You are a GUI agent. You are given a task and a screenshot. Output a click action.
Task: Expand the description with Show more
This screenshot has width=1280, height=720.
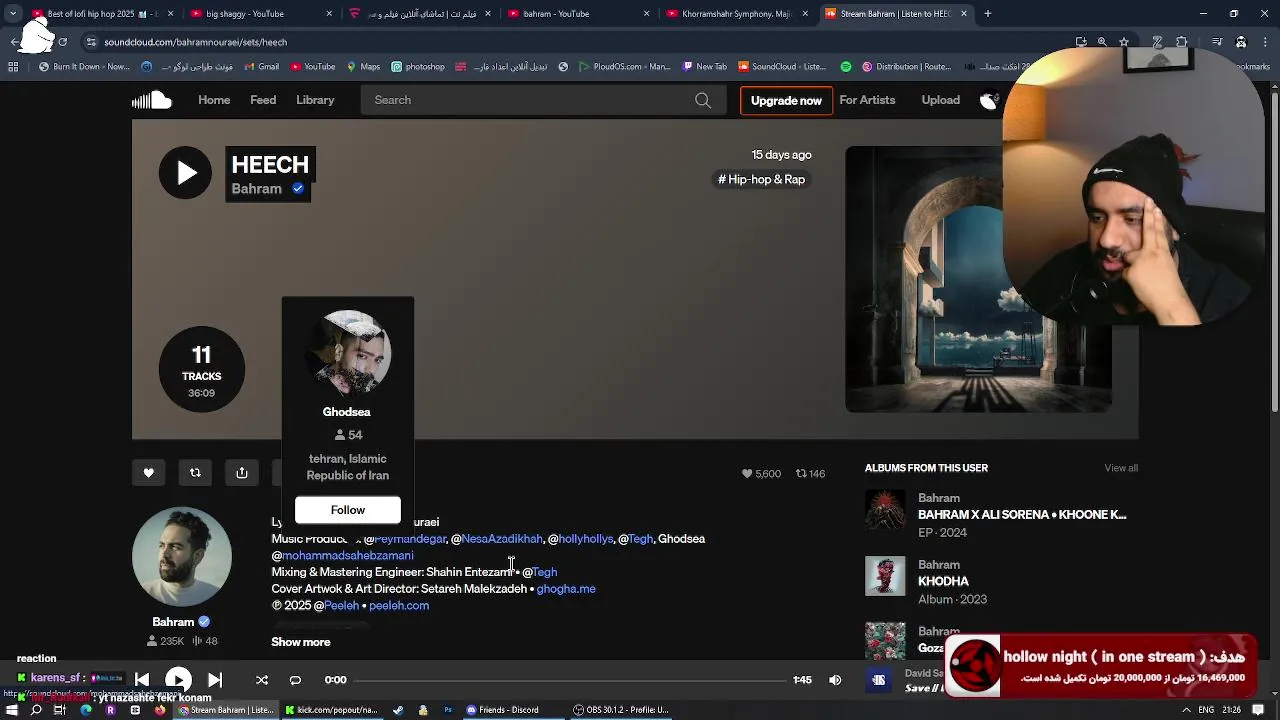click(301, 642)
